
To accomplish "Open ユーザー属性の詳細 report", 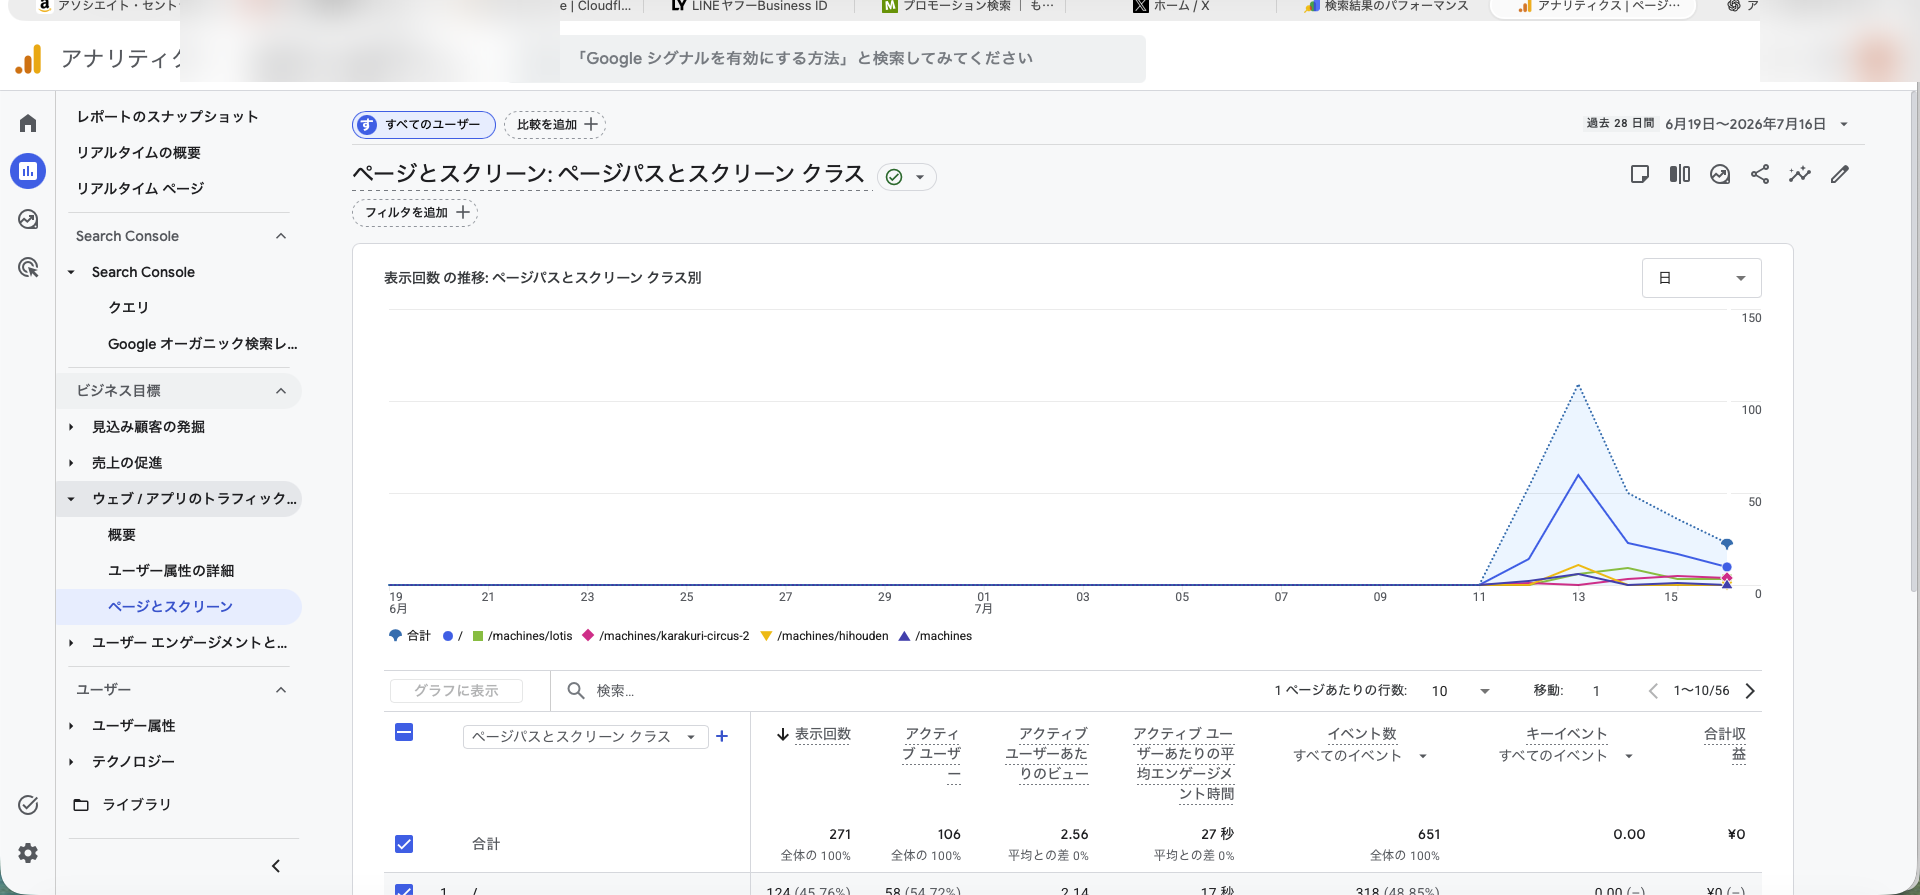I will click(171, 571).
